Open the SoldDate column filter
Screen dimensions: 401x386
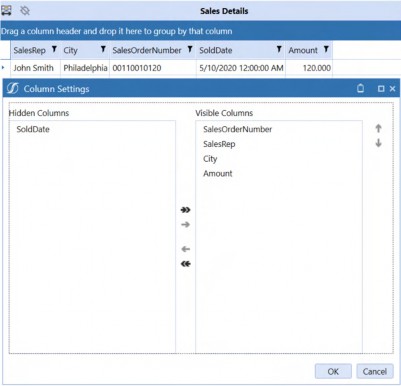279,49
